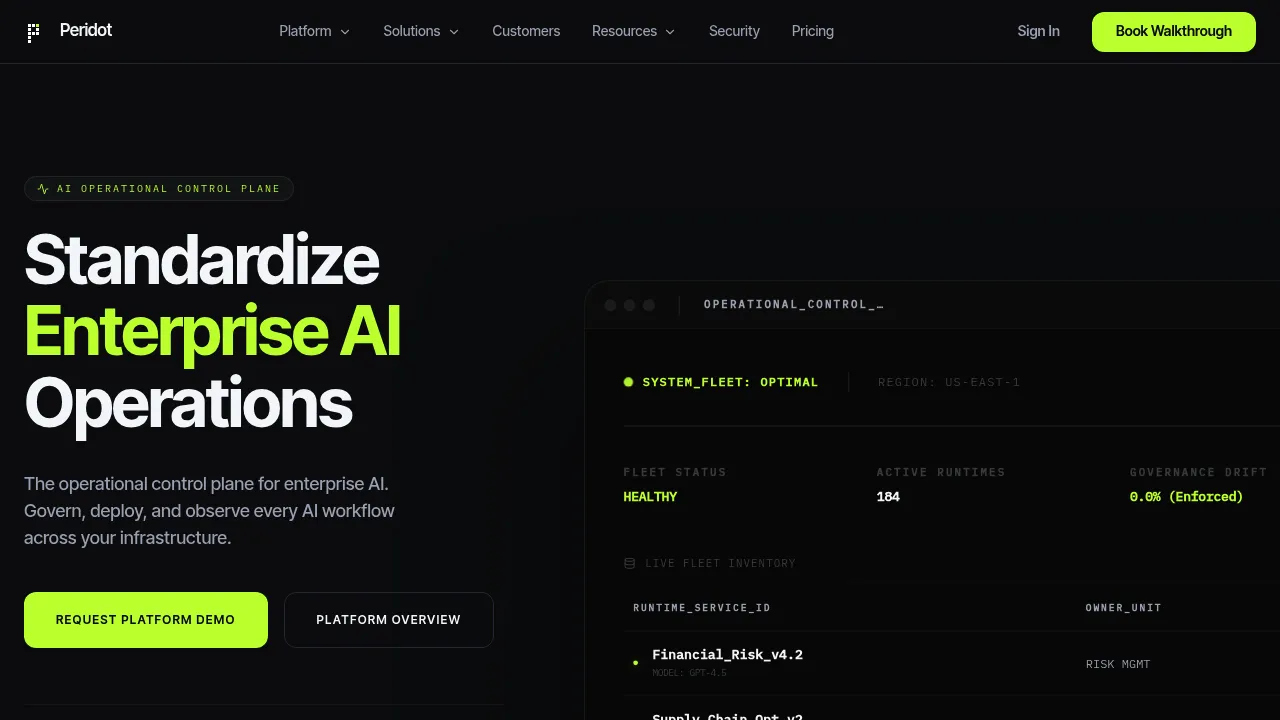Screen dimensions: 1280x720
Task: Open the Platform Overview button
Action: point(389,620)
